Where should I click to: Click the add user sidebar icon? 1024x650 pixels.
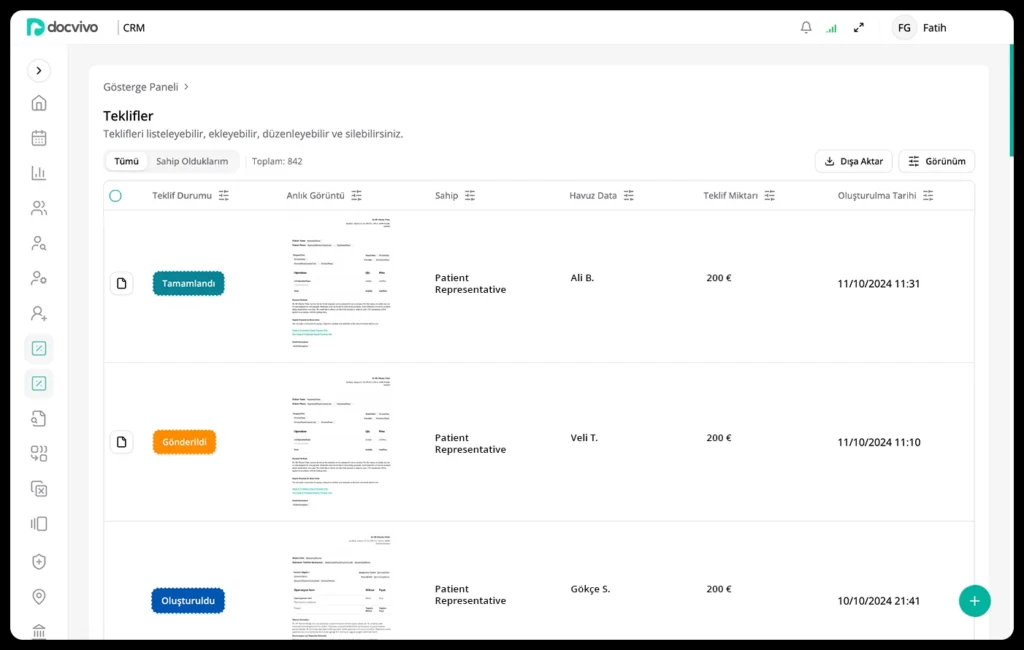(39, 313)
